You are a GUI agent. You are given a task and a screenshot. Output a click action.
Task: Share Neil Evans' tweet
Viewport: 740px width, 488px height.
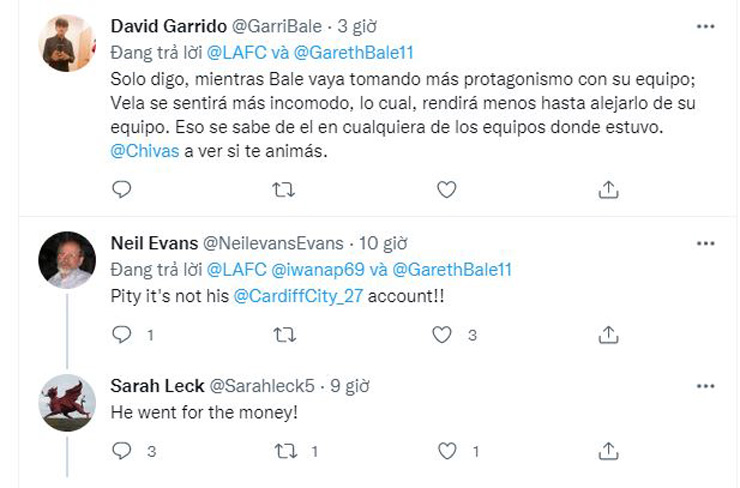[608, 335]
